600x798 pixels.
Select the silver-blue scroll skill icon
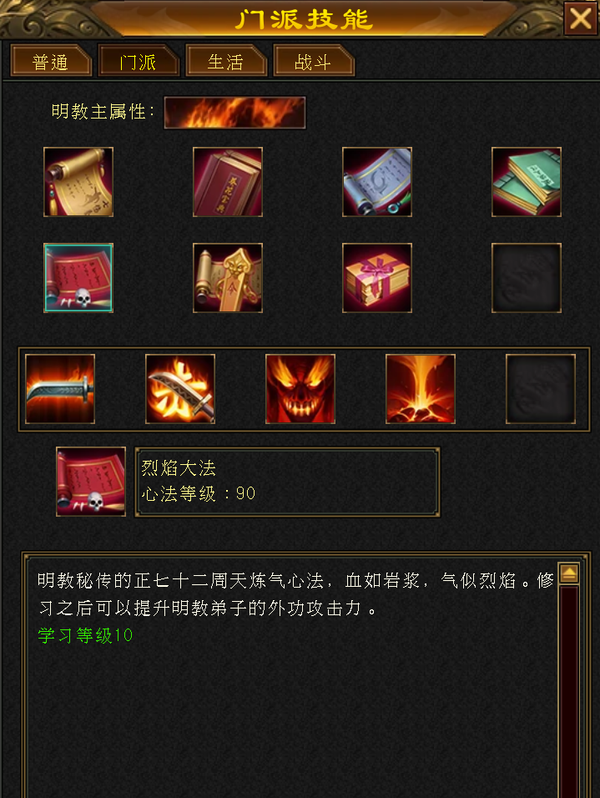pyautogui.click(x=377, y=182)
